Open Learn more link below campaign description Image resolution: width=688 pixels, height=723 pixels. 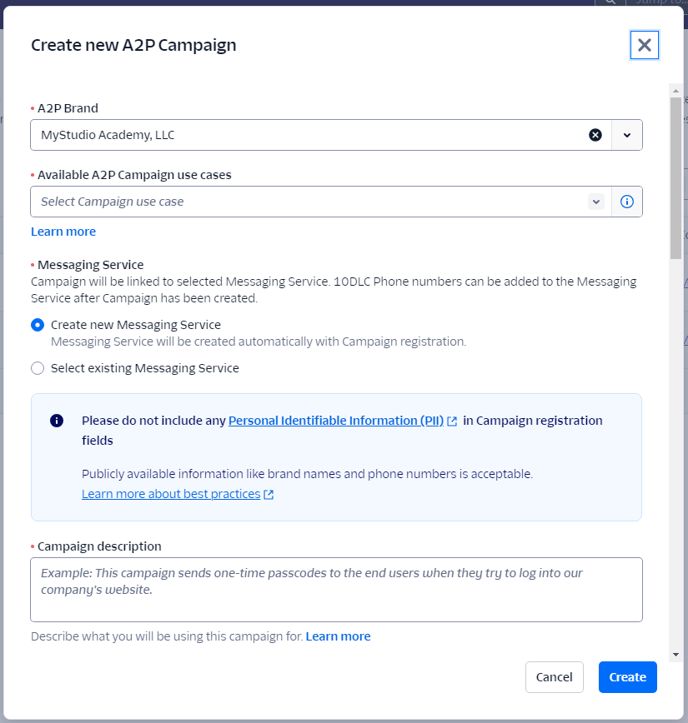click(338, 636)
